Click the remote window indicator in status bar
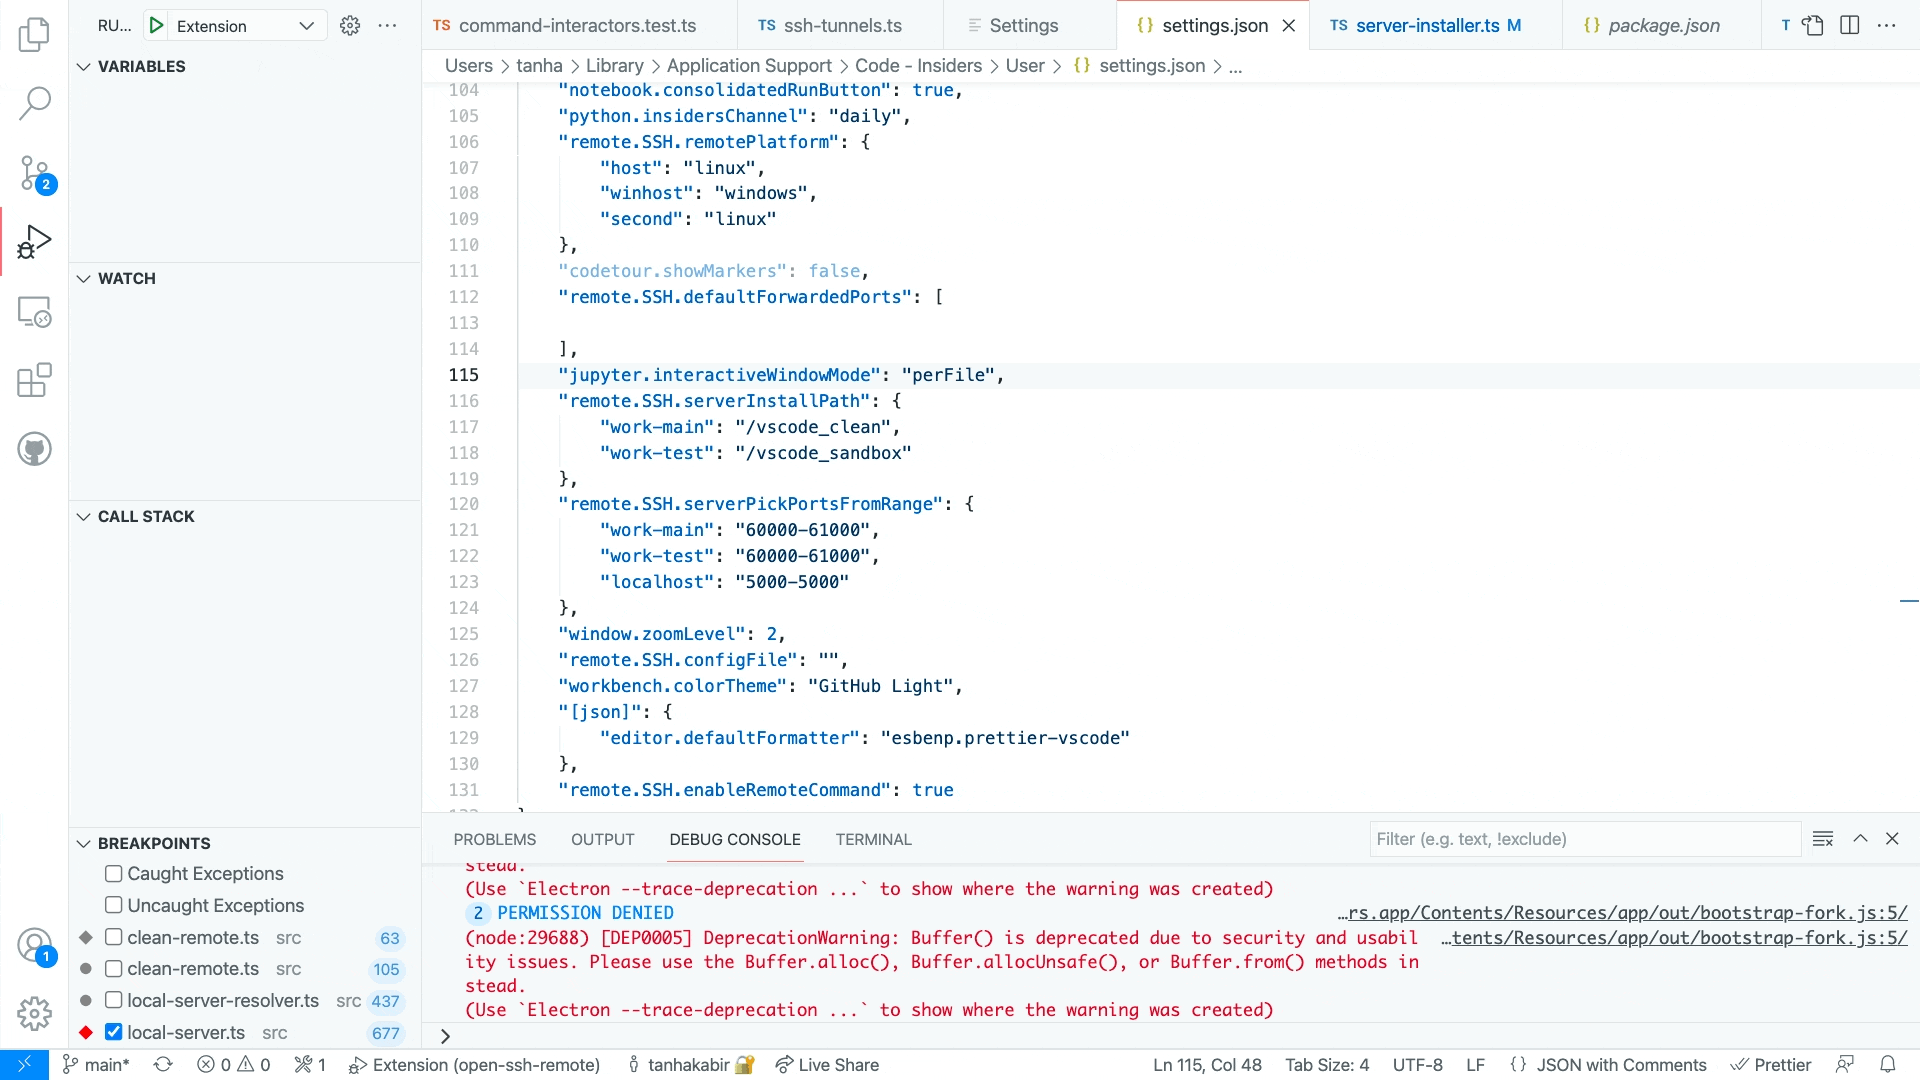Screen dimensions: 1920x1080 24,1065
